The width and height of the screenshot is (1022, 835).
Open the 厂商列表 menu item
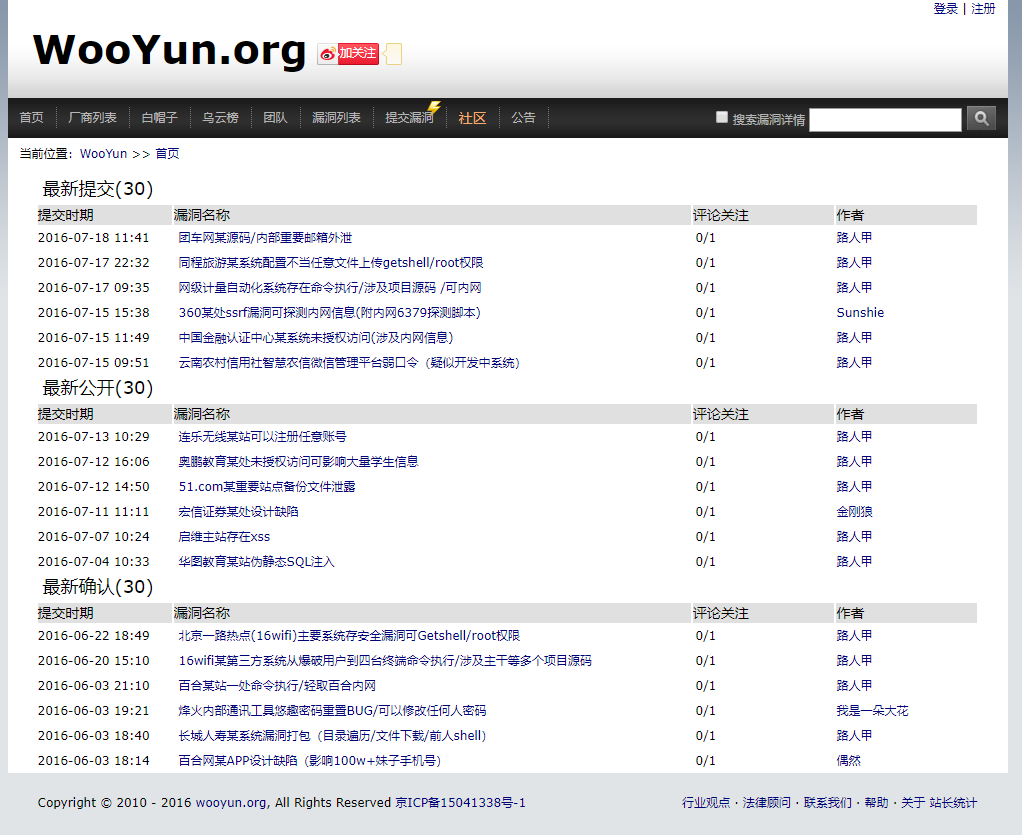coord(93,117)
